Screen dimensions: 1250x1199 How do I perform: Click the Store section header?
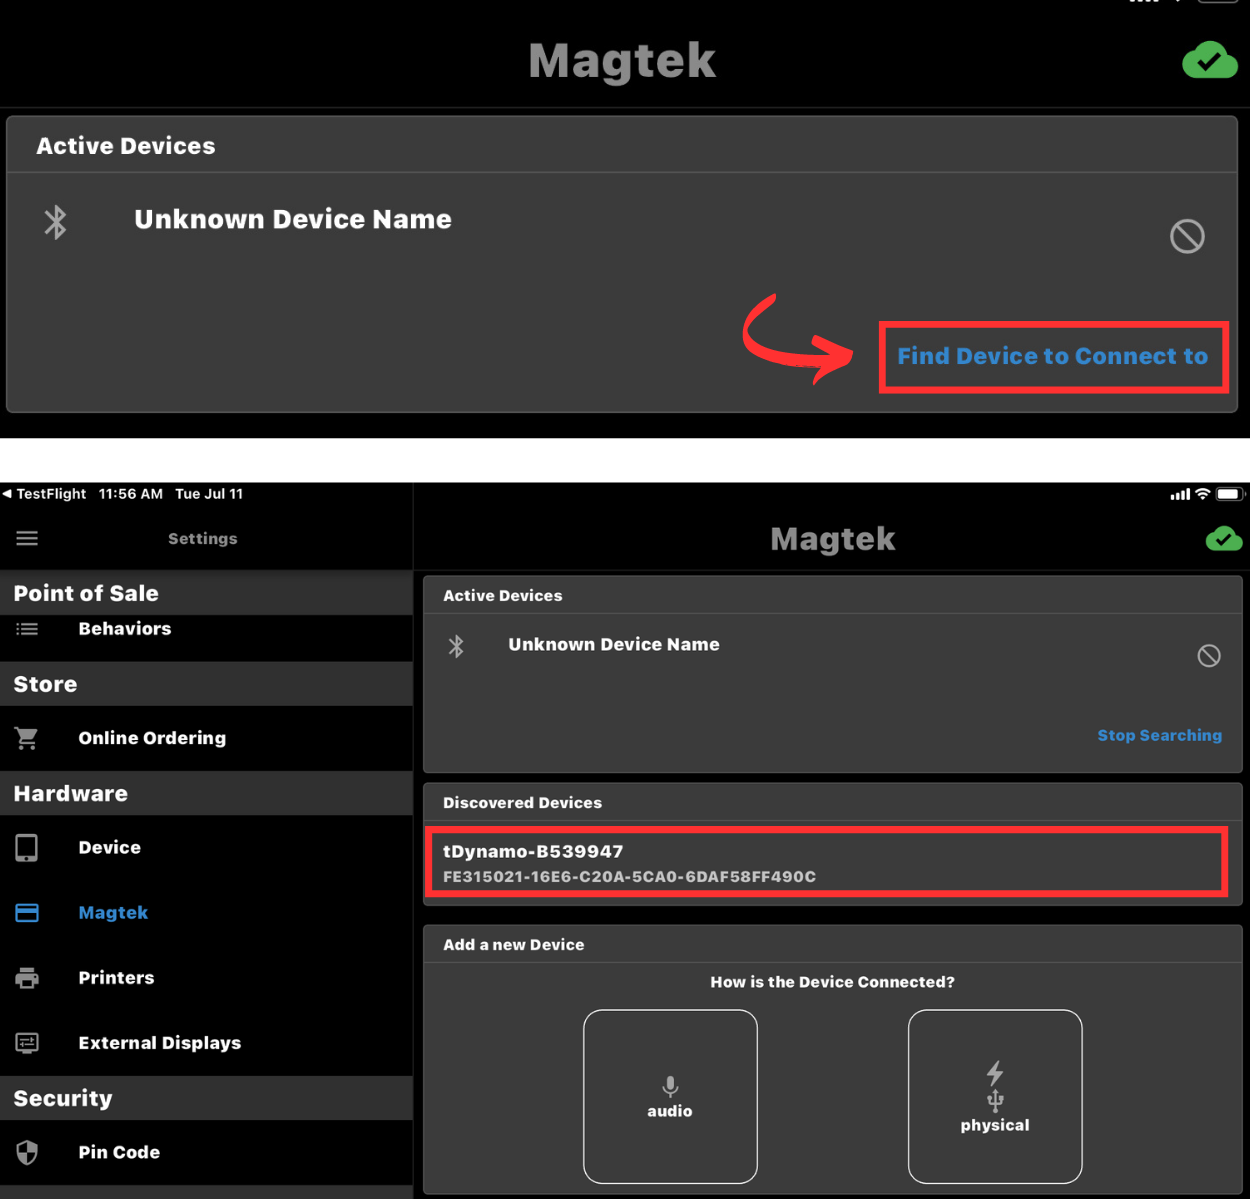[x=206, y=684]
